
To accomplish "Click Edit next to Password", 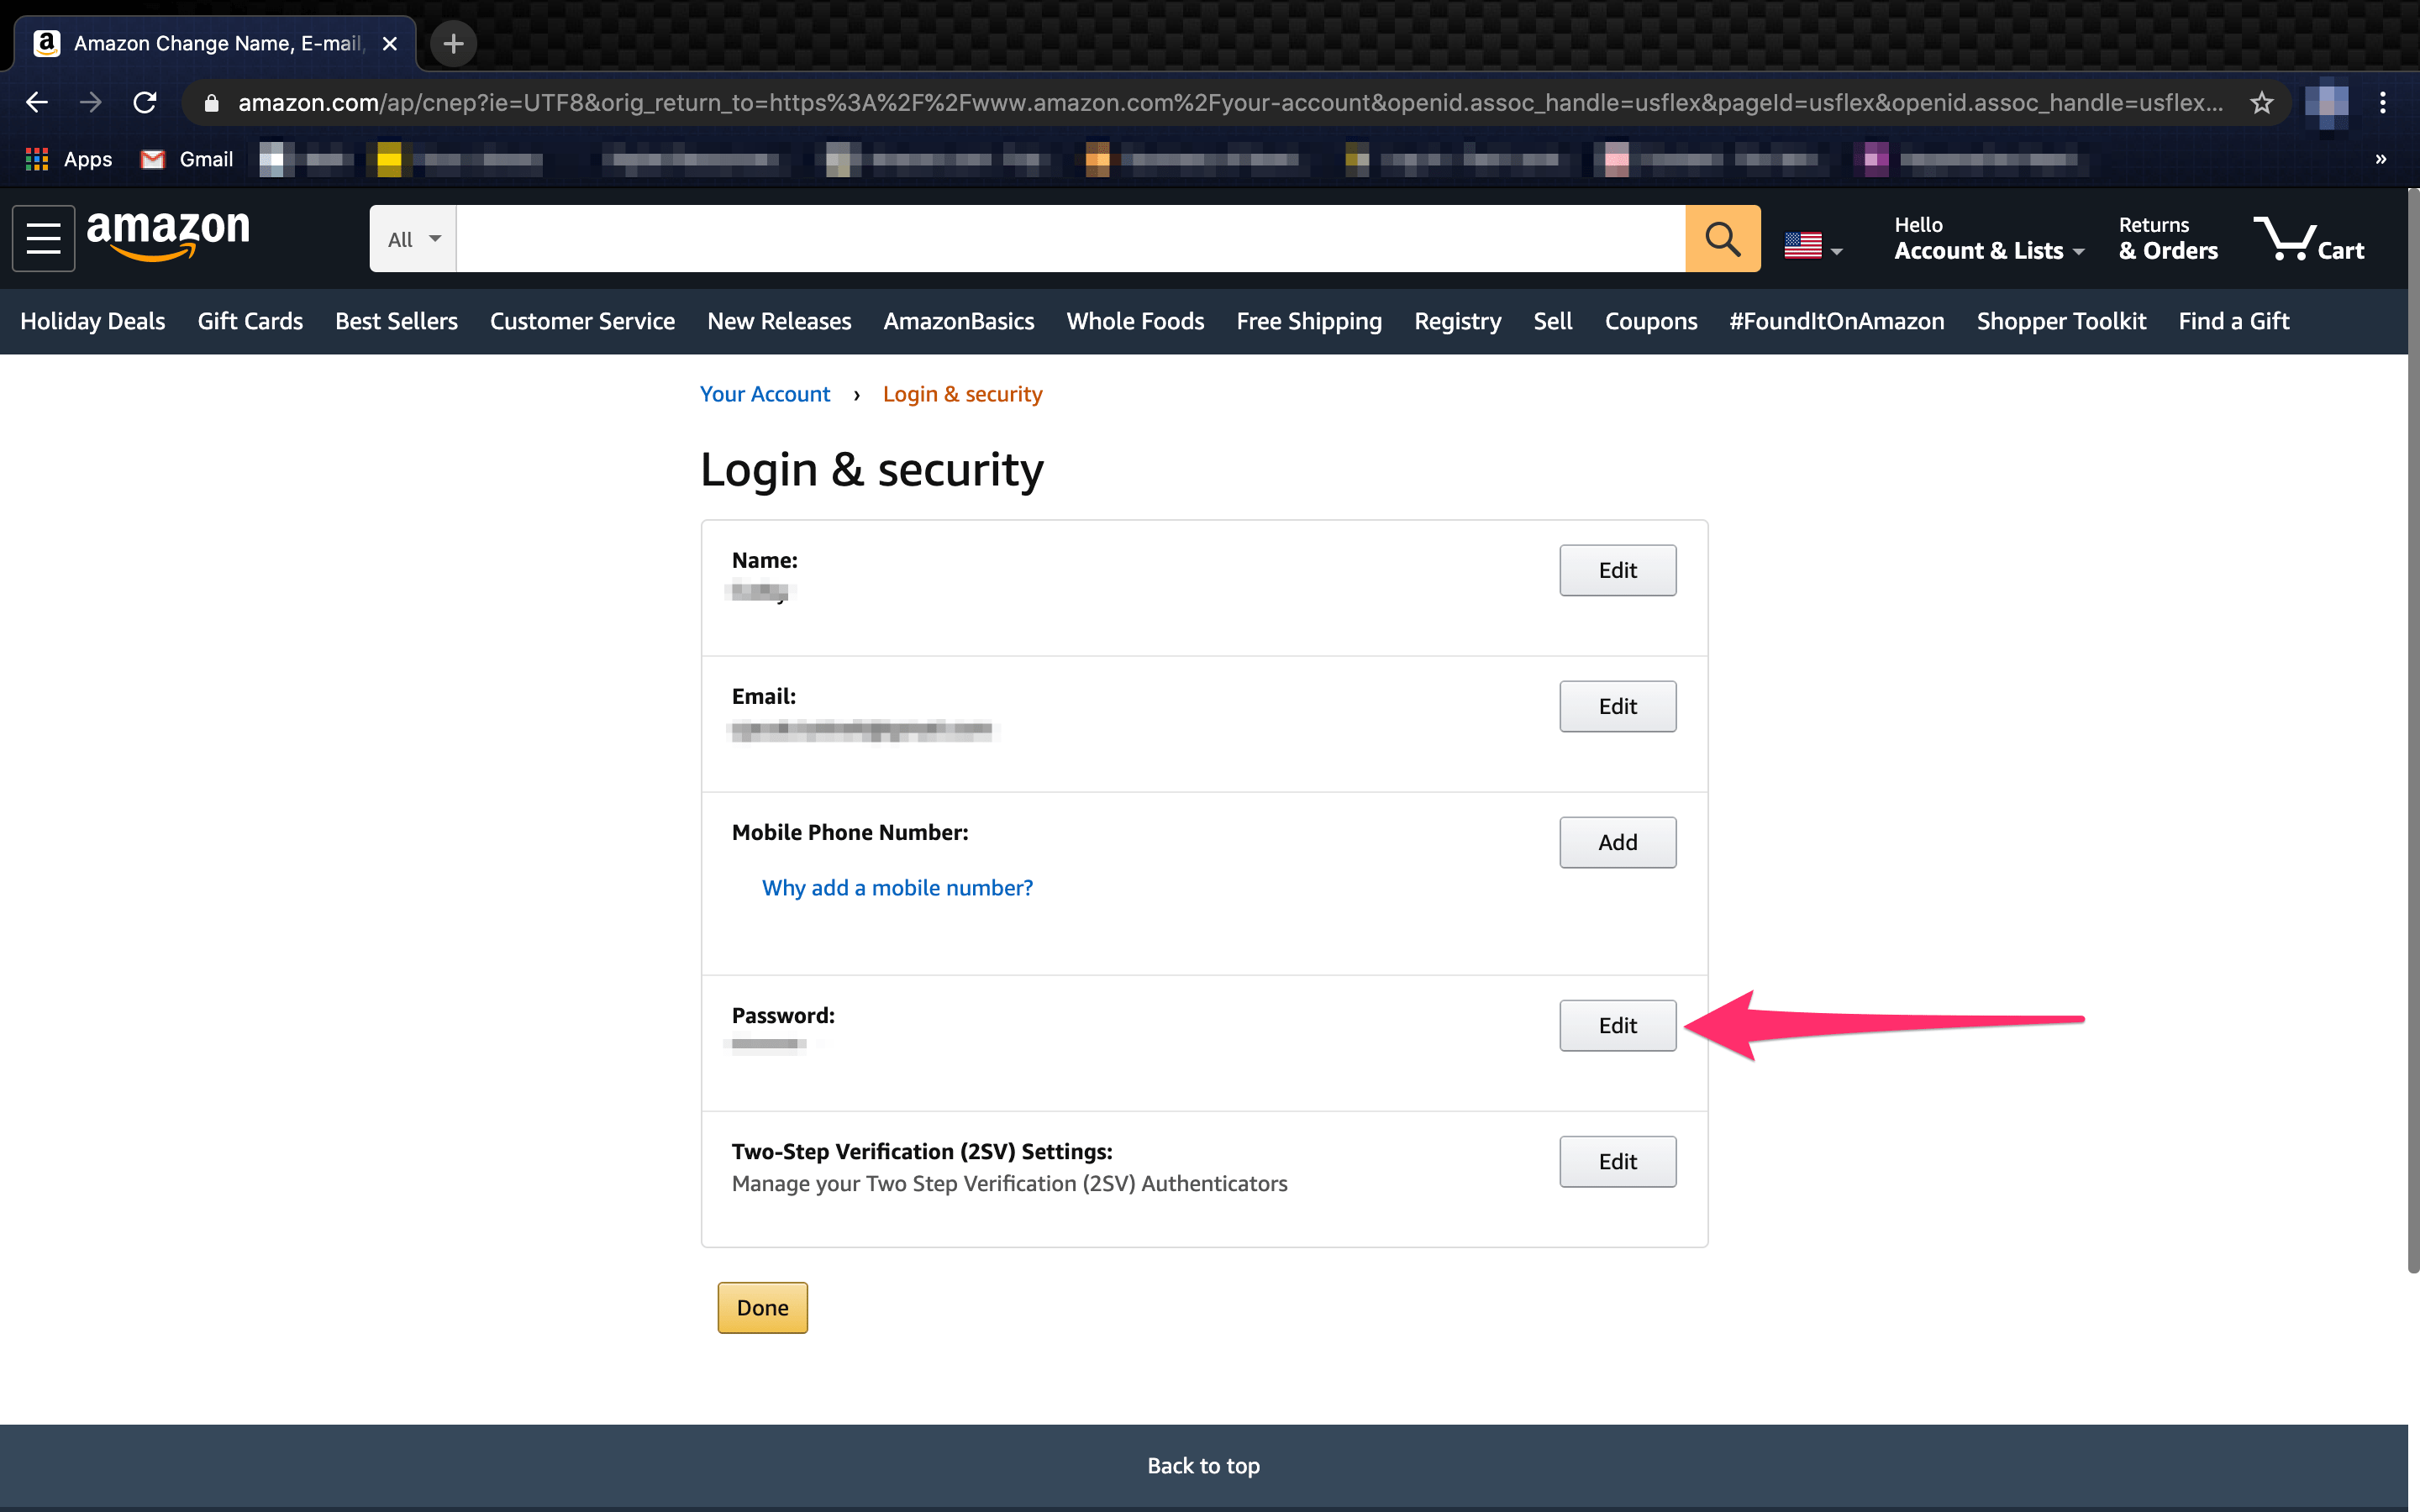I will 1617,1025.
